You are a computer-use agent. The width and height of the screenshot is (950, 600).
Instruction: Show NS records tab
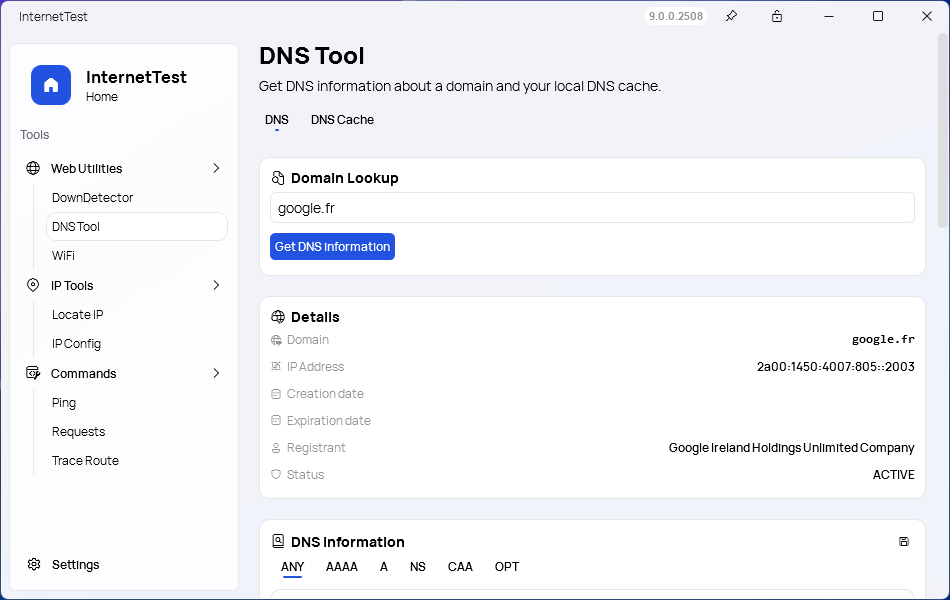[x=417, y=567]
